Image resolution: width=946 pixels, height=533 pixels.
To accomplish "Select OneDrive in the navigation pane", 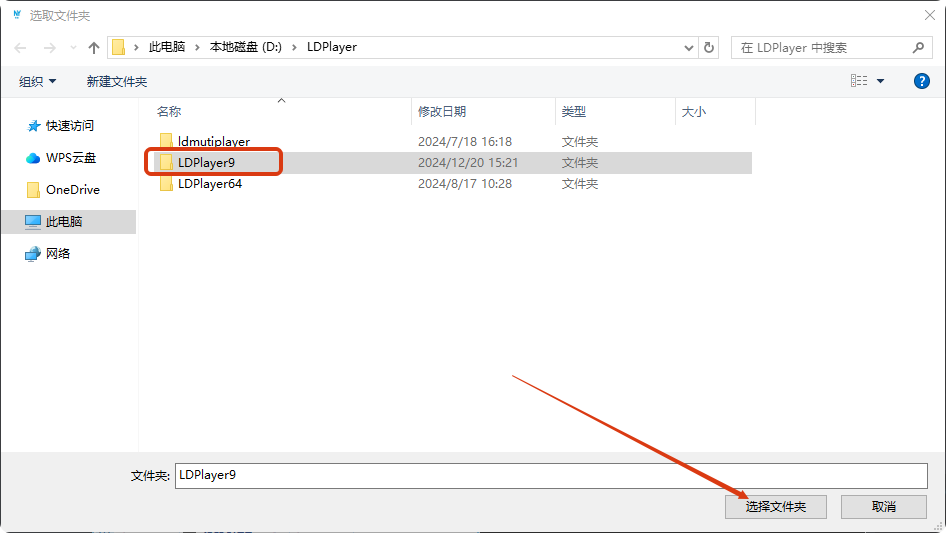I will point(72,190).
